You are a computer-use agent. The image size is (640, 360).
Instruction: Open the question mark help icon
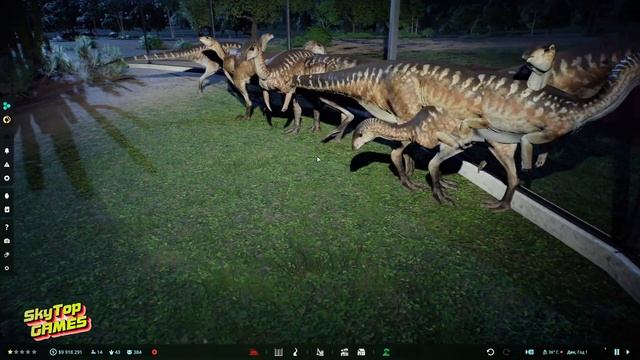[7, 227]
